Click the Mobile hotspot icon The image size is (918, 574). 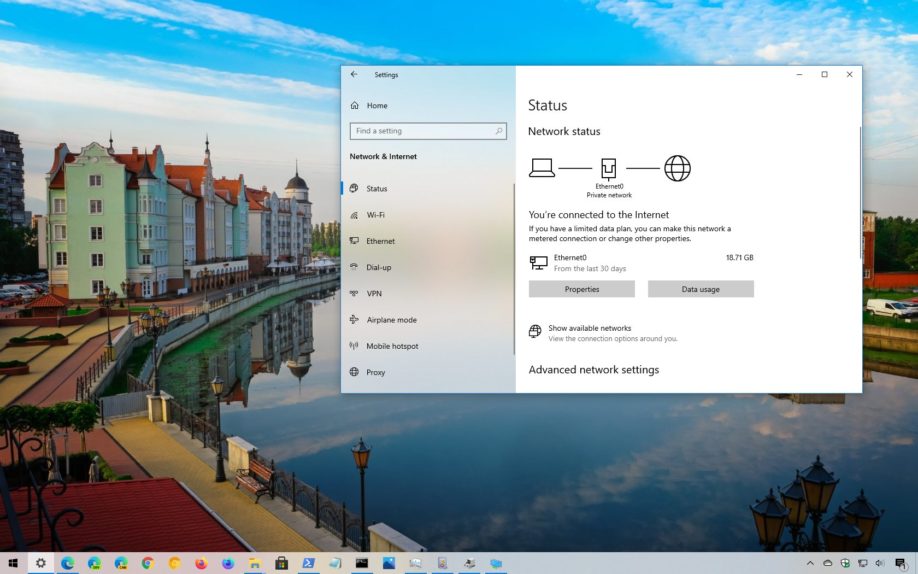(354, 346)
